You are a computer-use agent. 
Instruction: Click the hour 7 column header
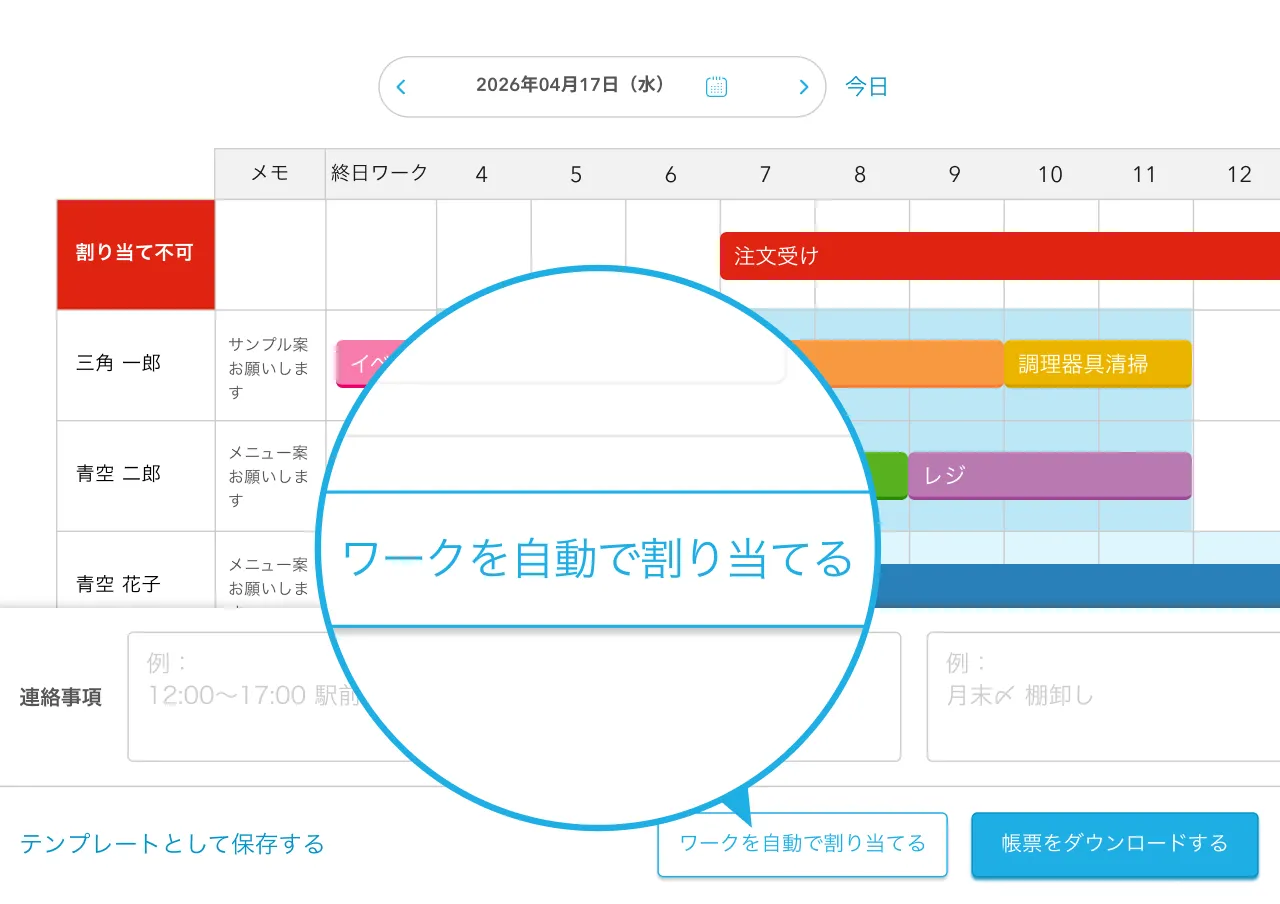766,175
